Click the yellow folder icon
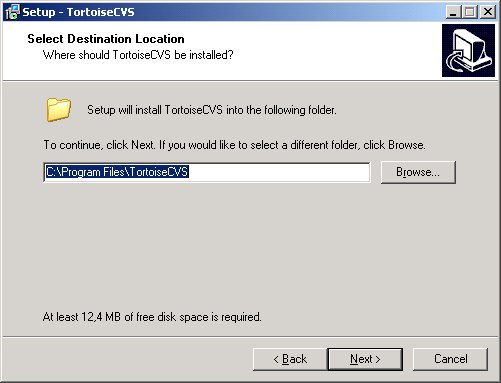501x383 pixels. point(59,110)
